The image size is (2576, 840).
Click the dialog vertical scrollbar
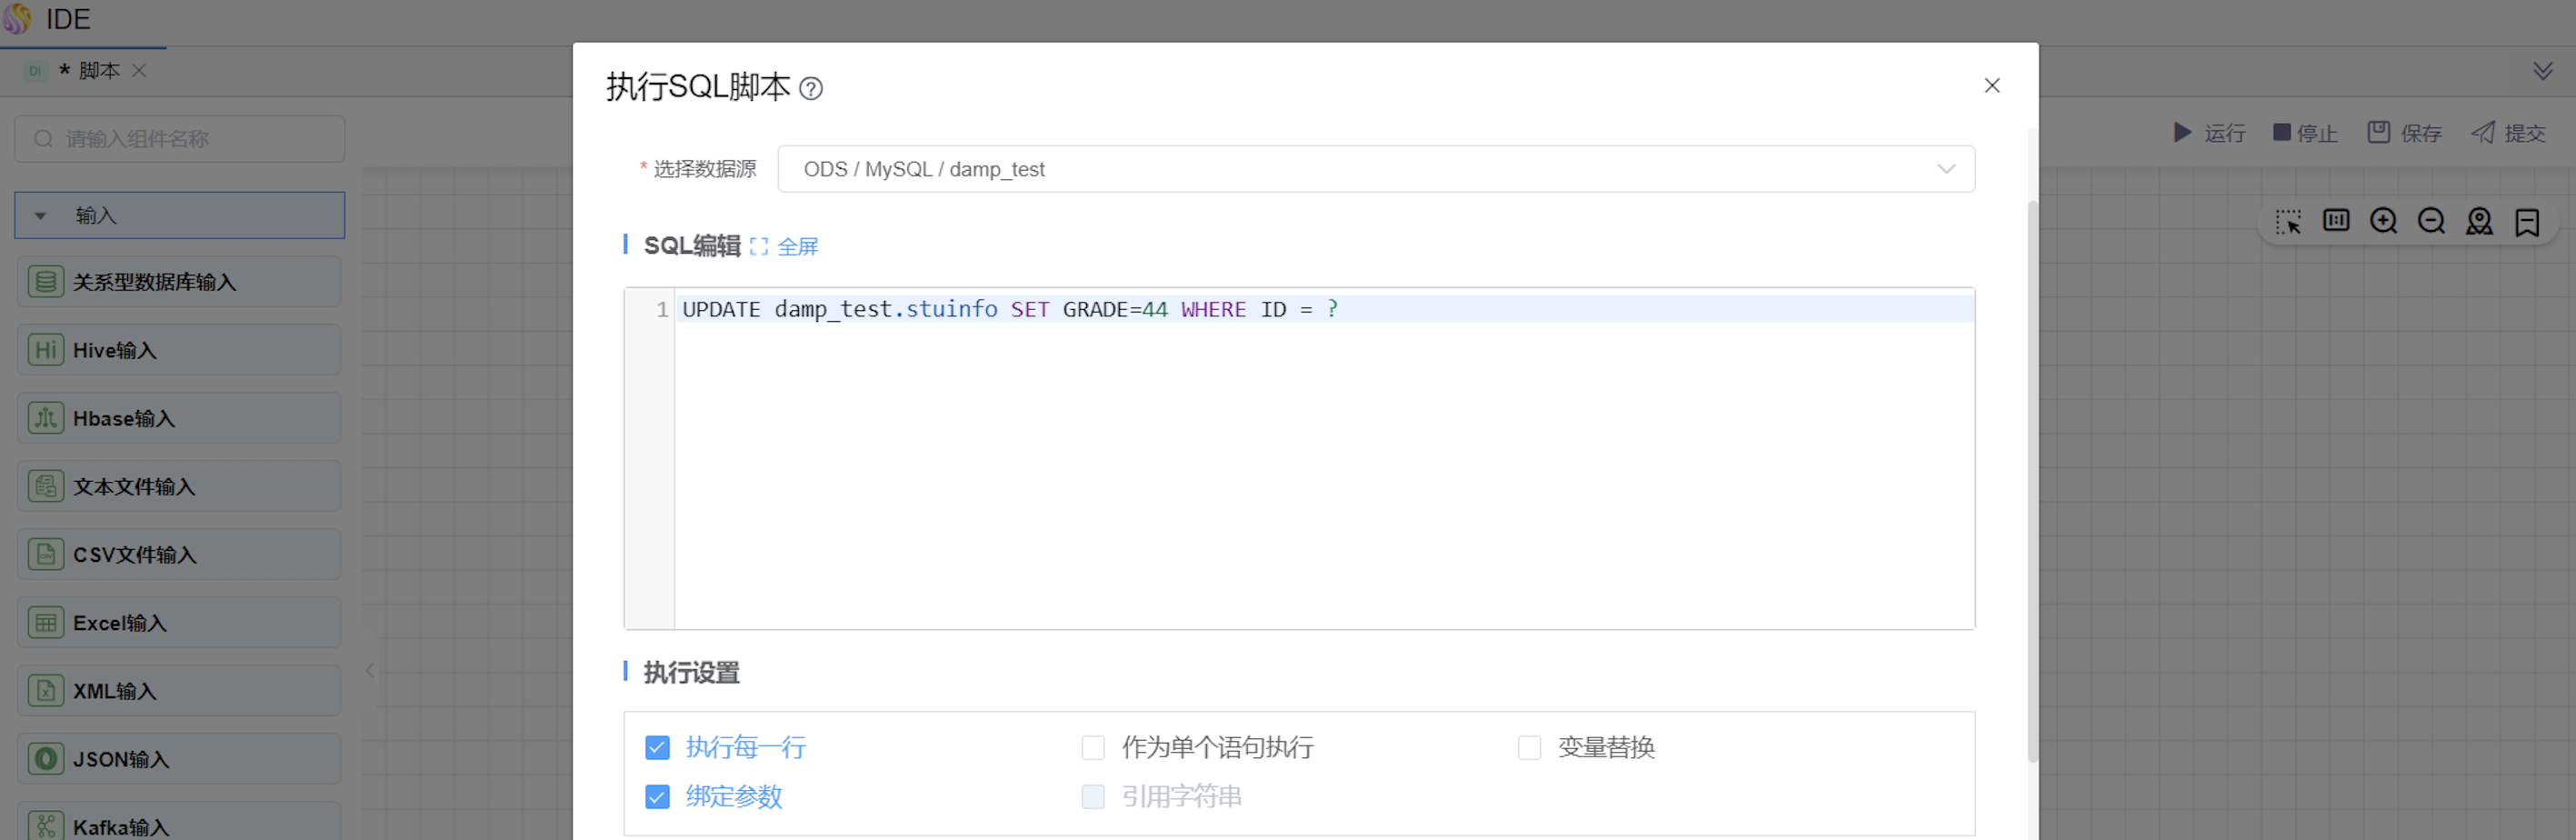pos(2032,481)
